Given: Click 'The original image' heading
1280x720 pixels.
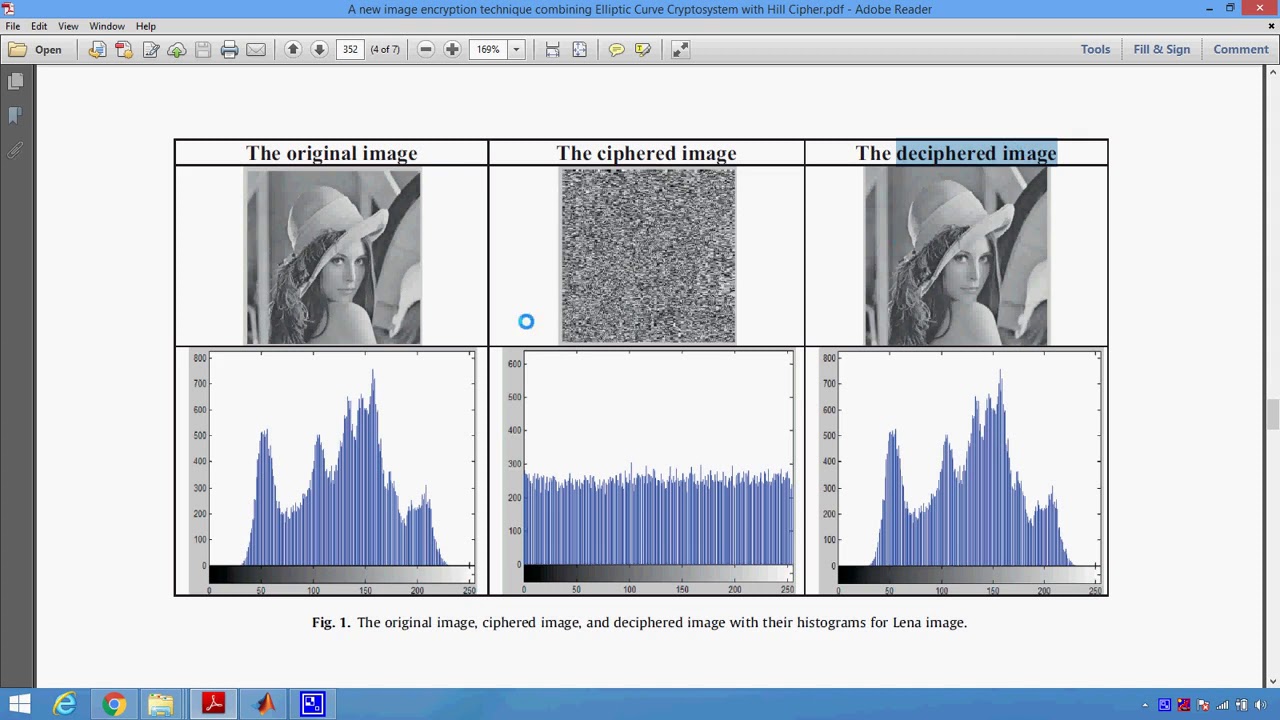Looking at the screenshot, I should [x=332, y=153].
